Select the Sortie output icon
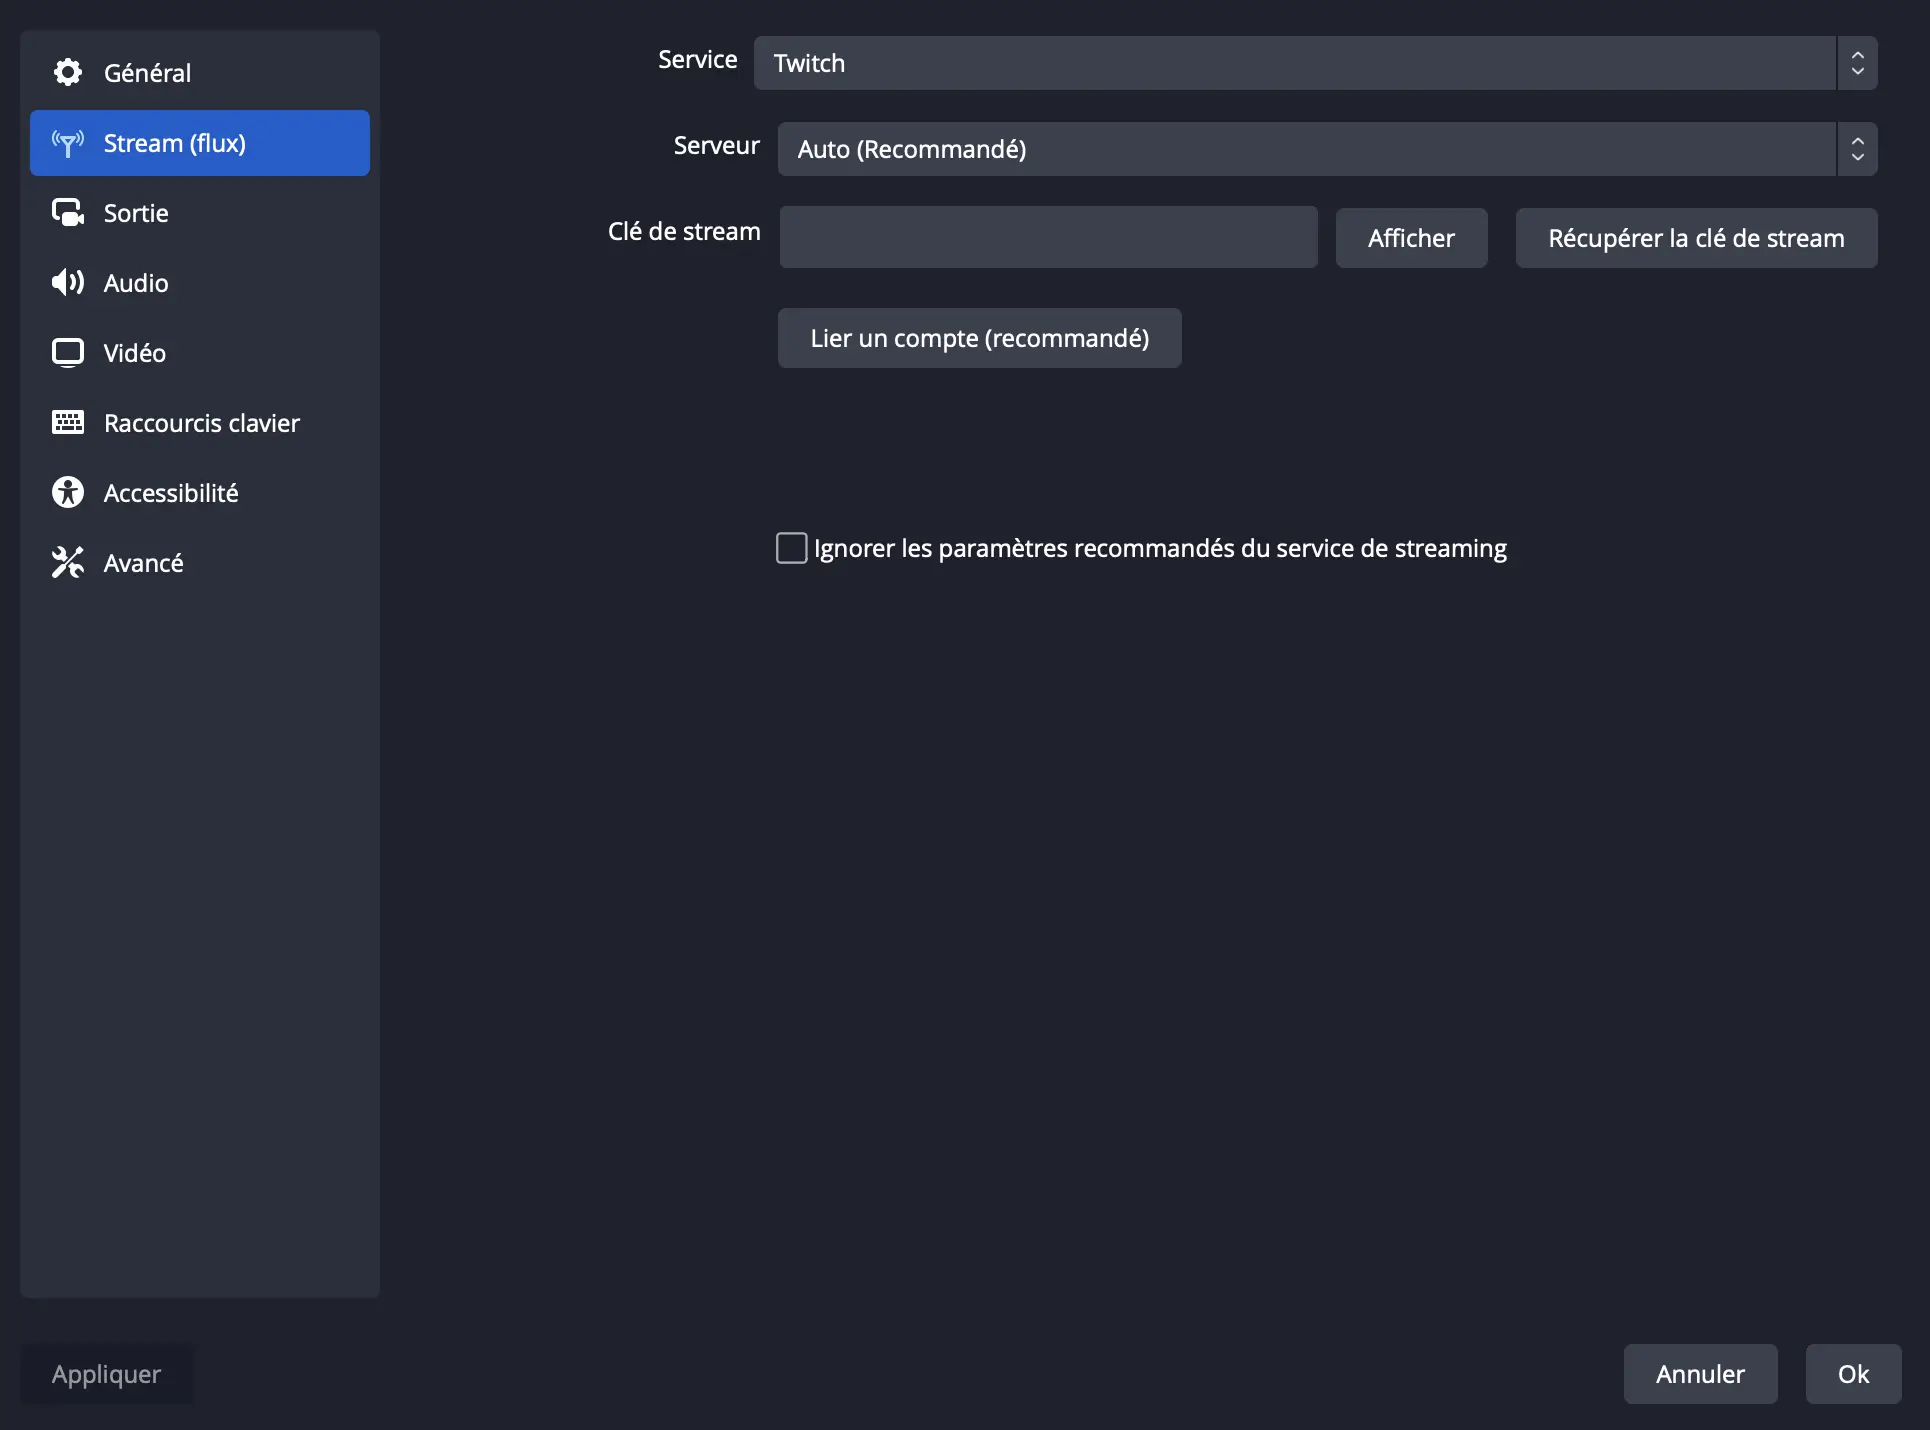1930x1430 pixels. [67, 212]
